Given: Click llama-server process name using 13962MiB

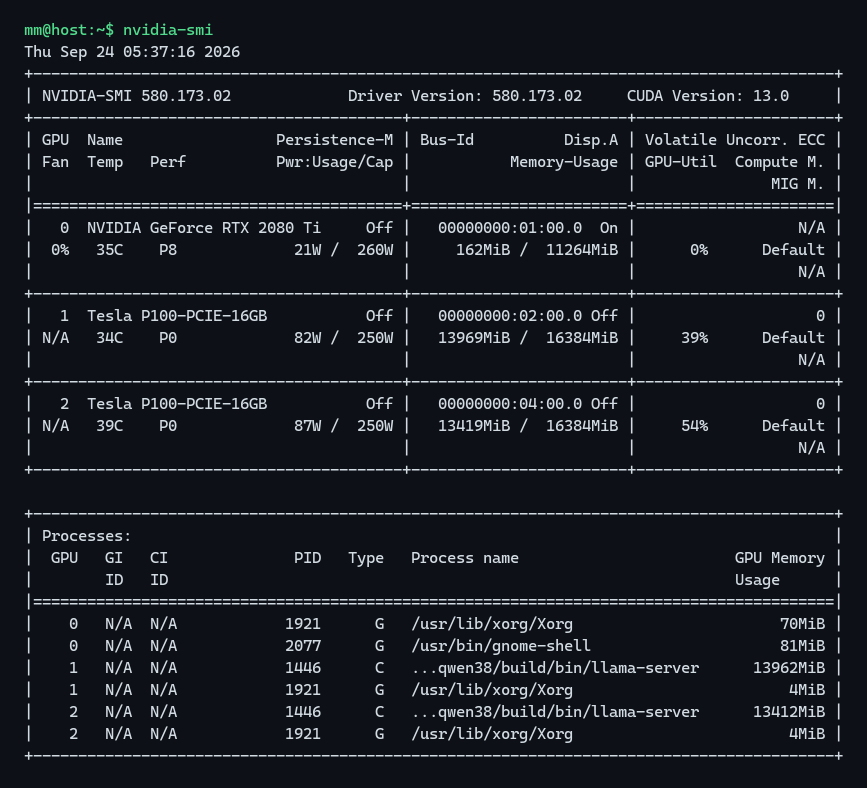Looking at the screenshot, I should pos(555,668).
